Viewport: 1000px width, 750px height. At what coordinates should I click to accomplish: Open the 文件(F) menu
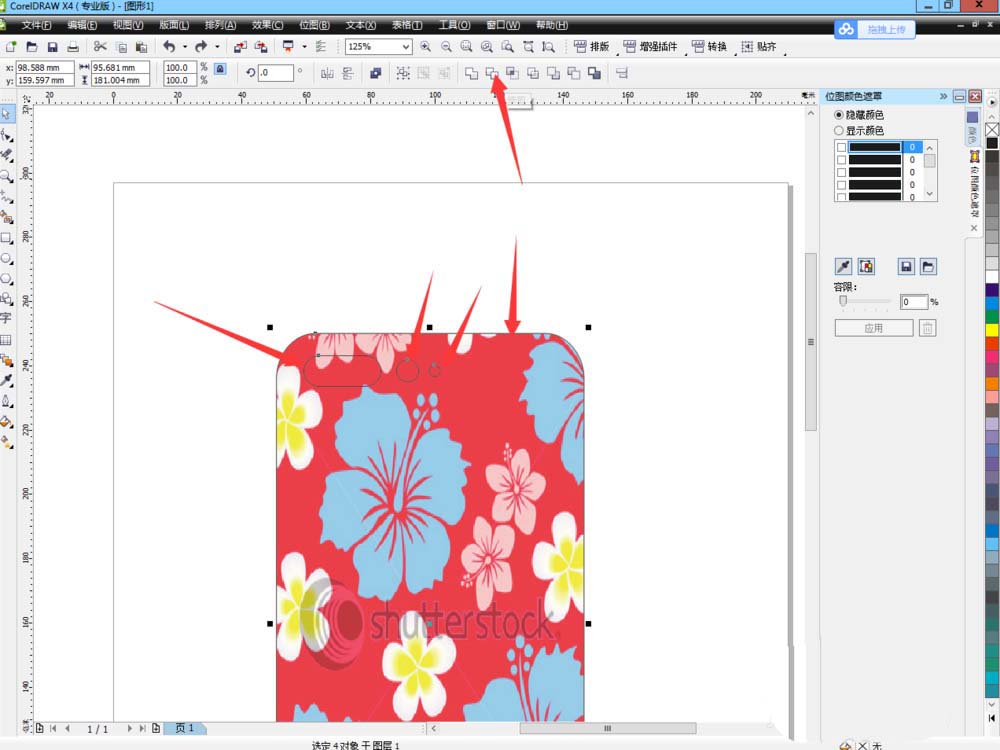(36, 25)
